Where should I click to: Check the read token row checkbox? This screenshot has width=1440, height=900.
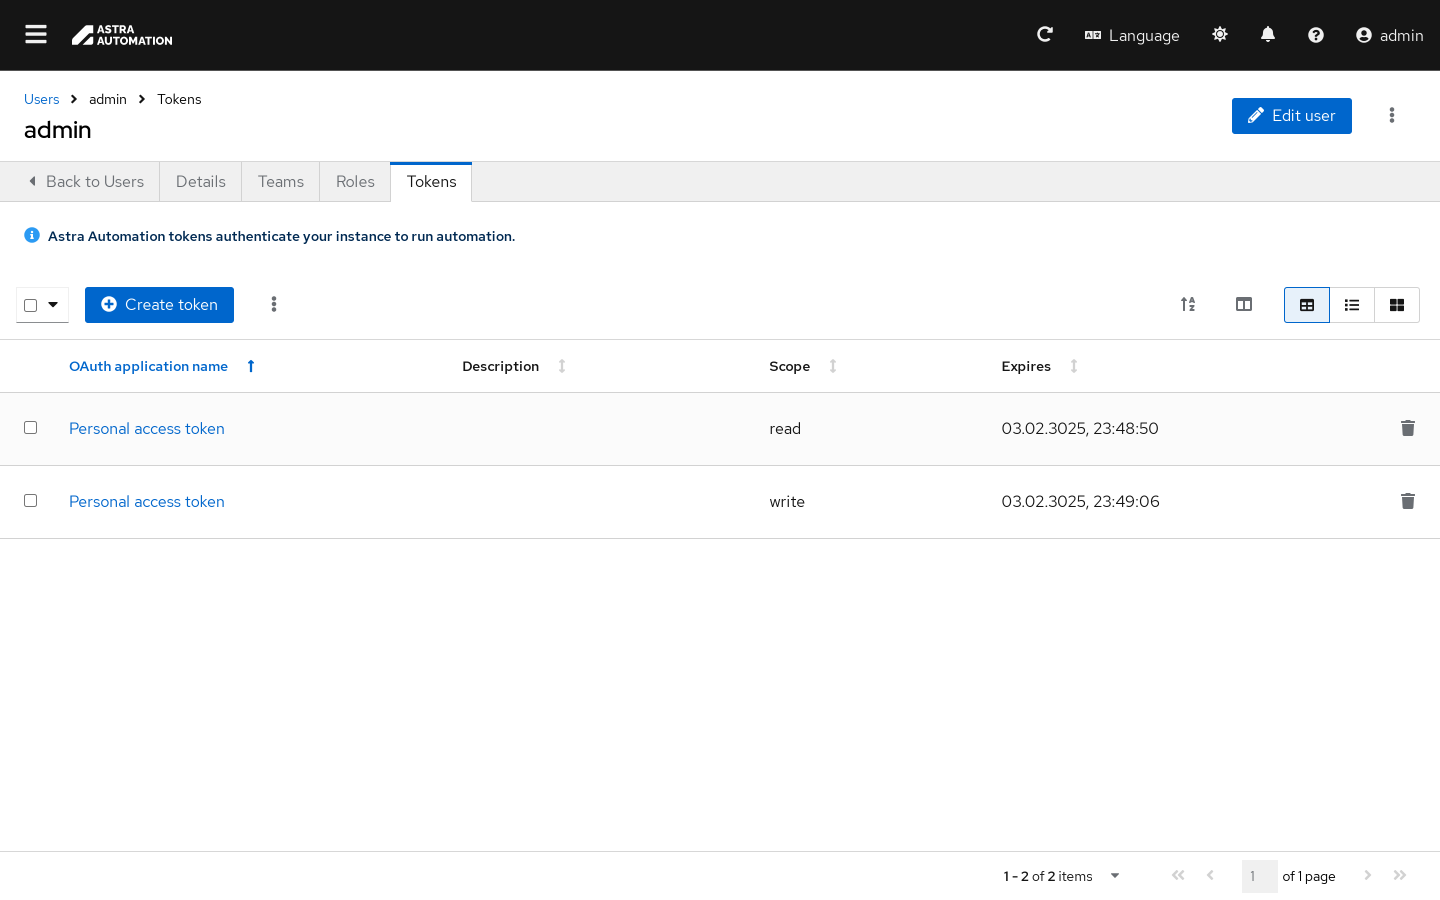pos(31,428)
